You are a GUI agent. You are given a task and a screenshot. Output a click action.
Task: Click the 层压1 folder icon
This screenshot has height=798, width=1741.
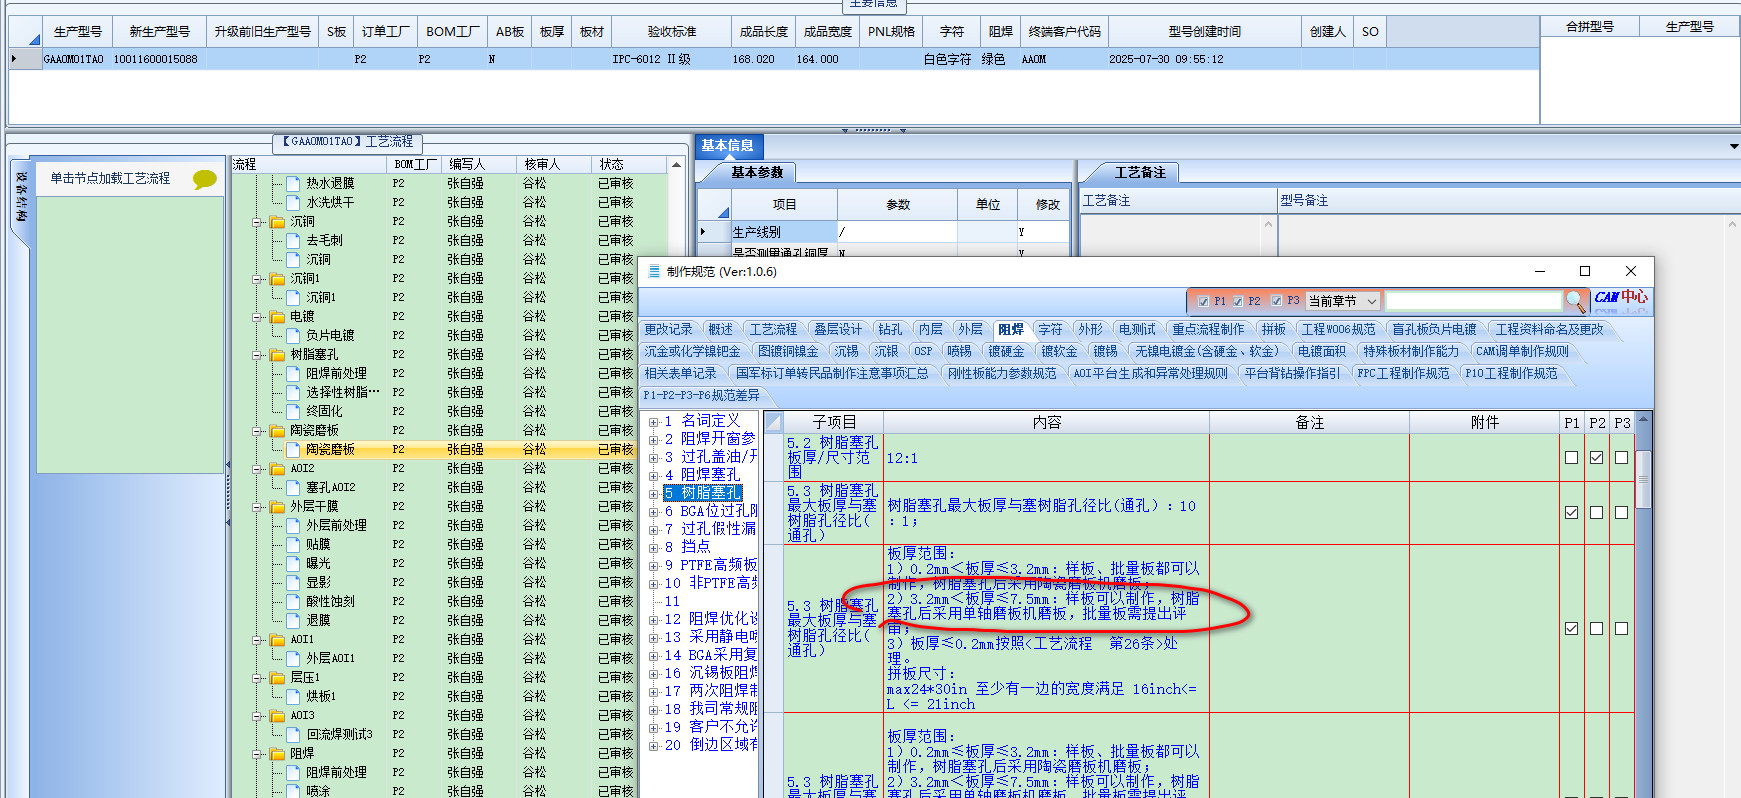(277, 677)
